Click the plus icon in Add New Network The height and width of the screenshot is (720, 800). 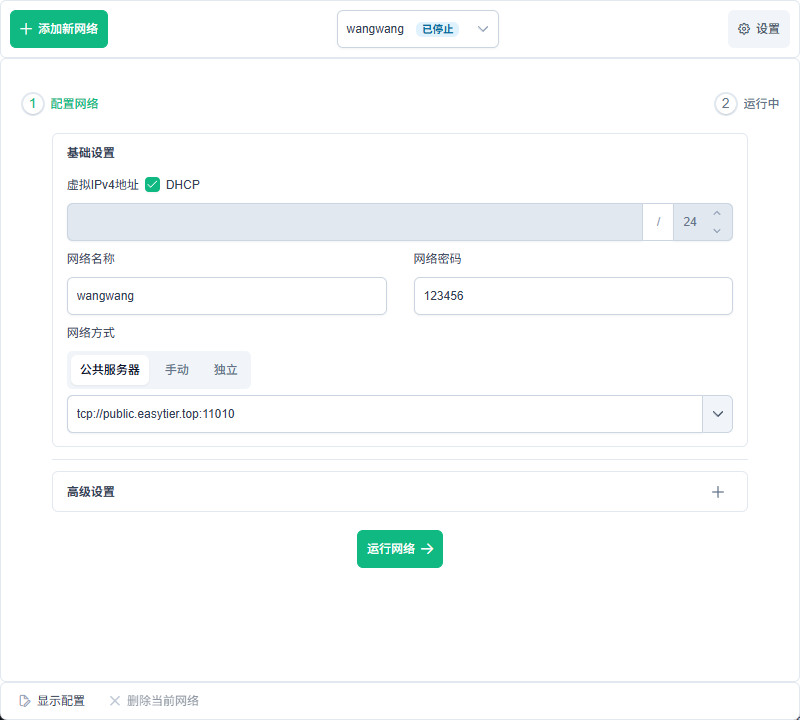tap(26, 29)
